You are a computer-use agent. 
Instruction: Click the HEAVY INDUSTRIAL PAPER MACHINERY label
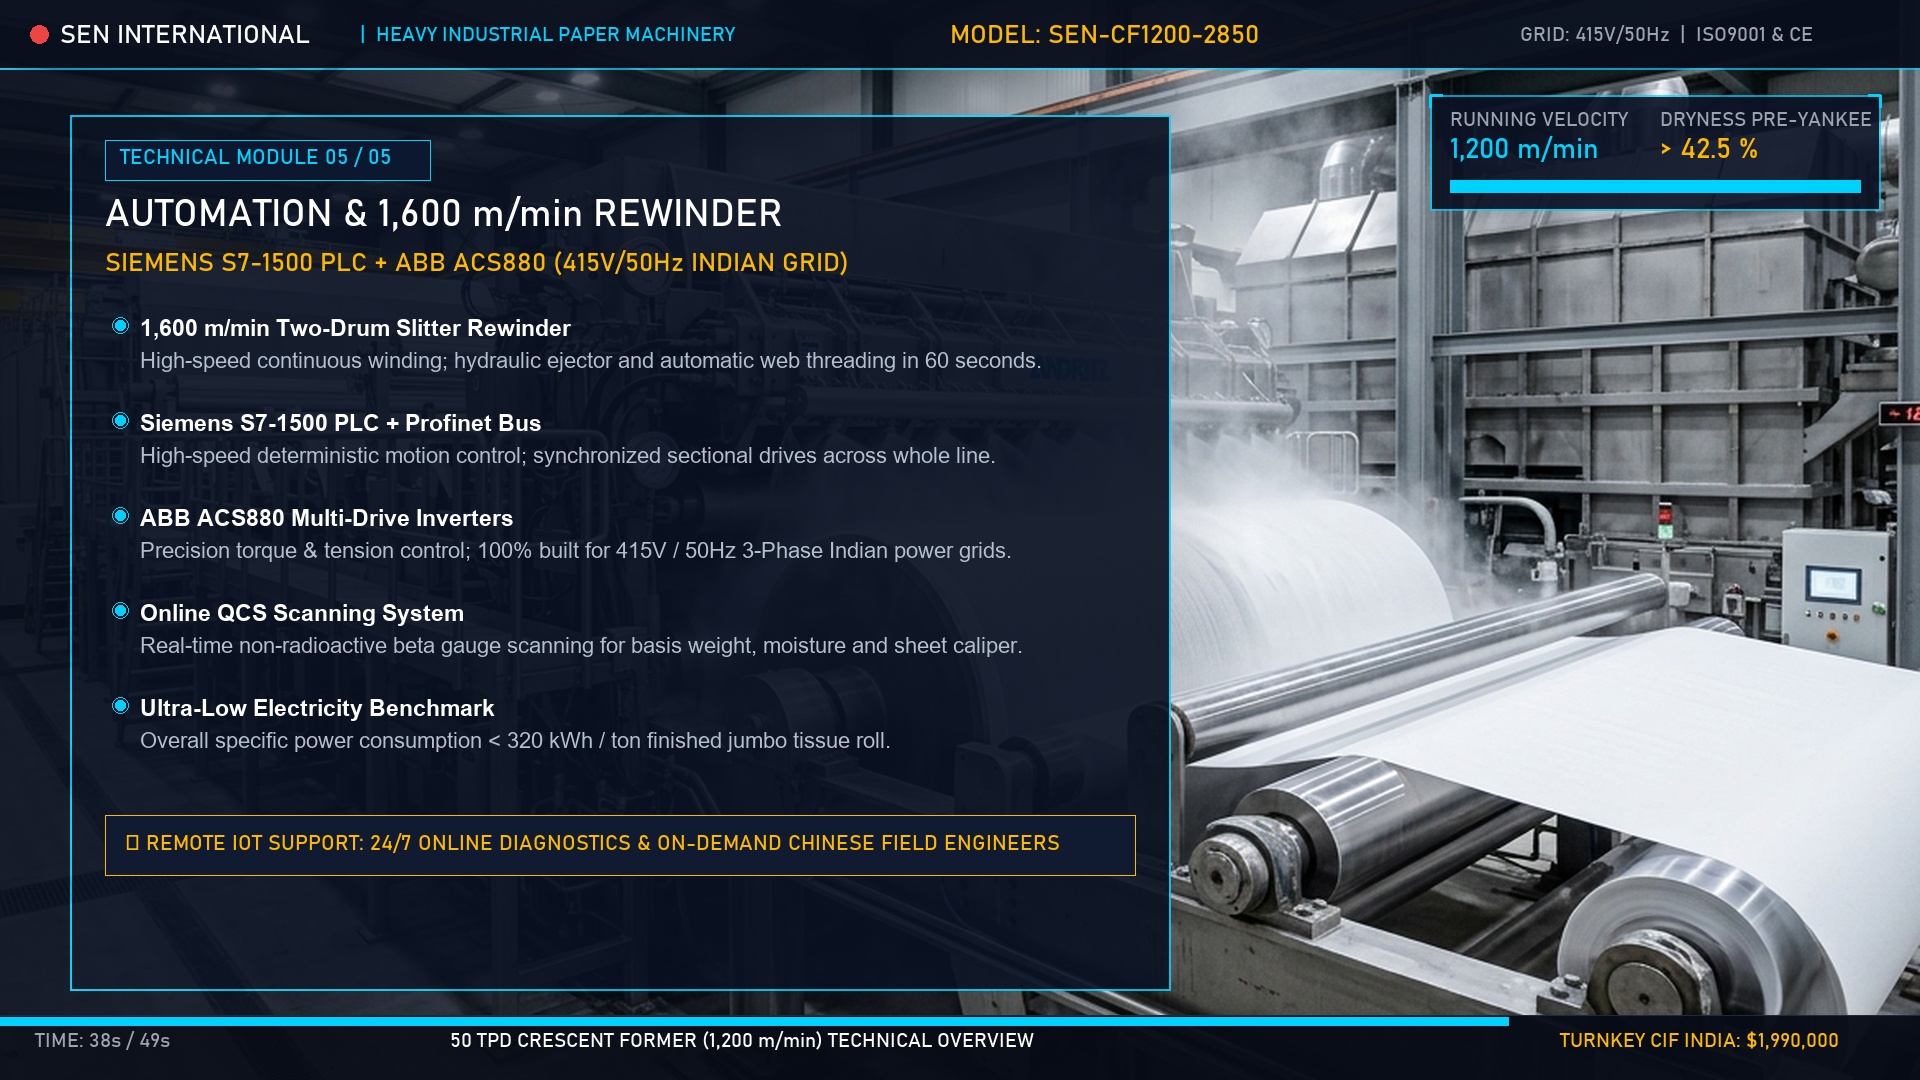[555, 35]
